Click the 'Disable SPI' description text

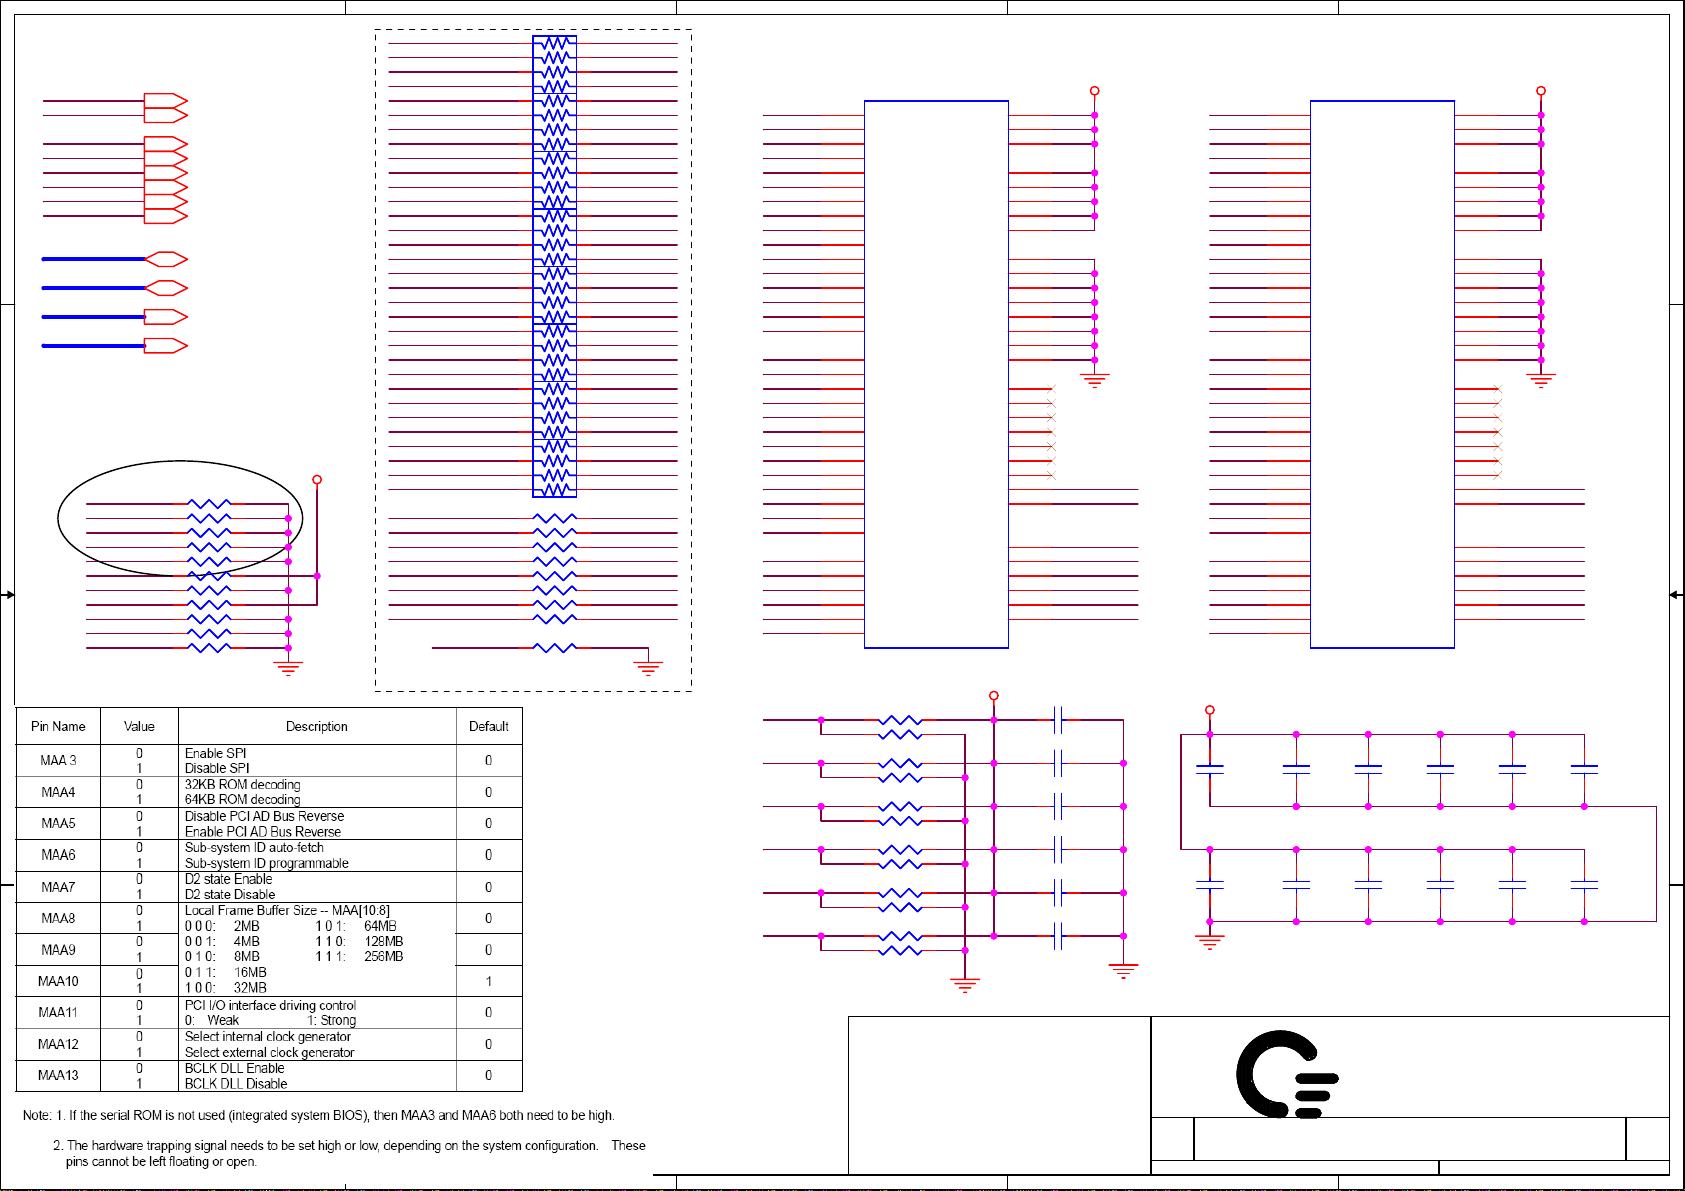217,769
